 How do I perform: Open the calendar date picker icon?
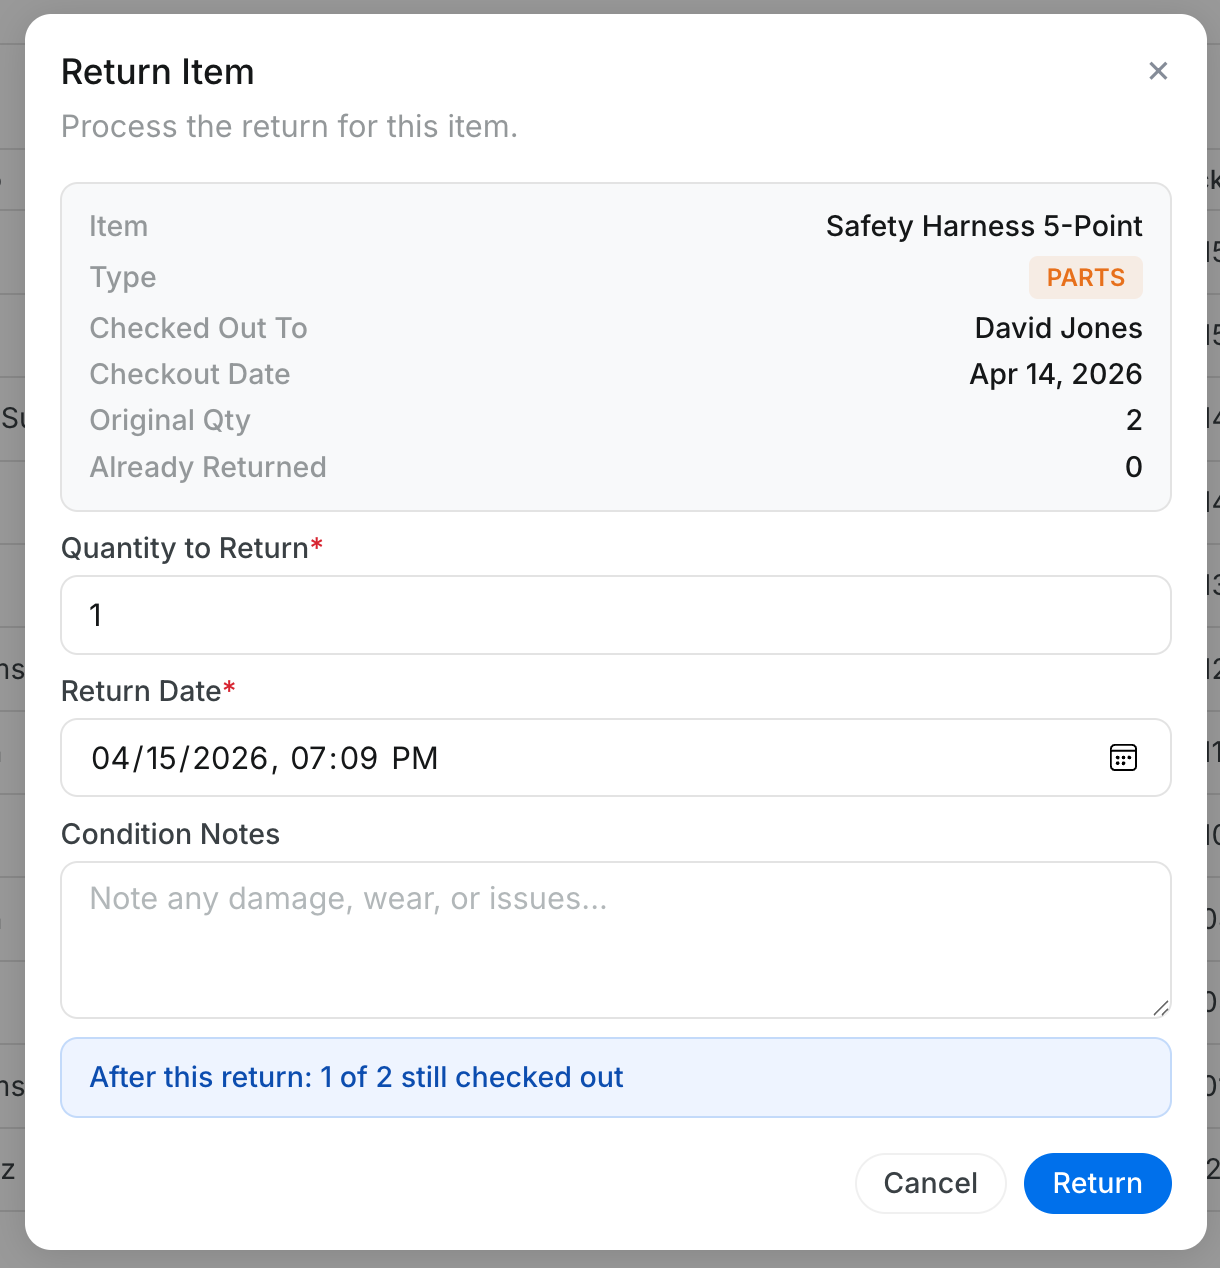click(x=1123, y=758)
